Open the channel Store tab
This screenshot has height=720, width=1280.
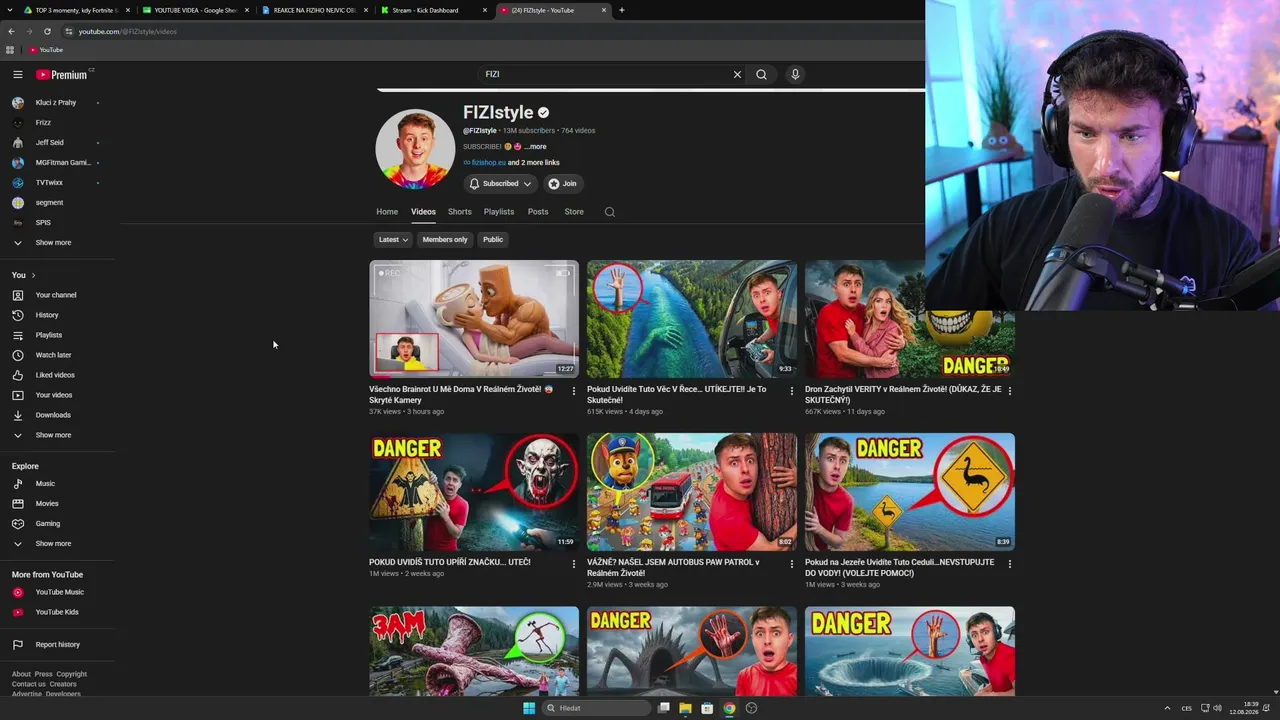[x=574, y=212]
